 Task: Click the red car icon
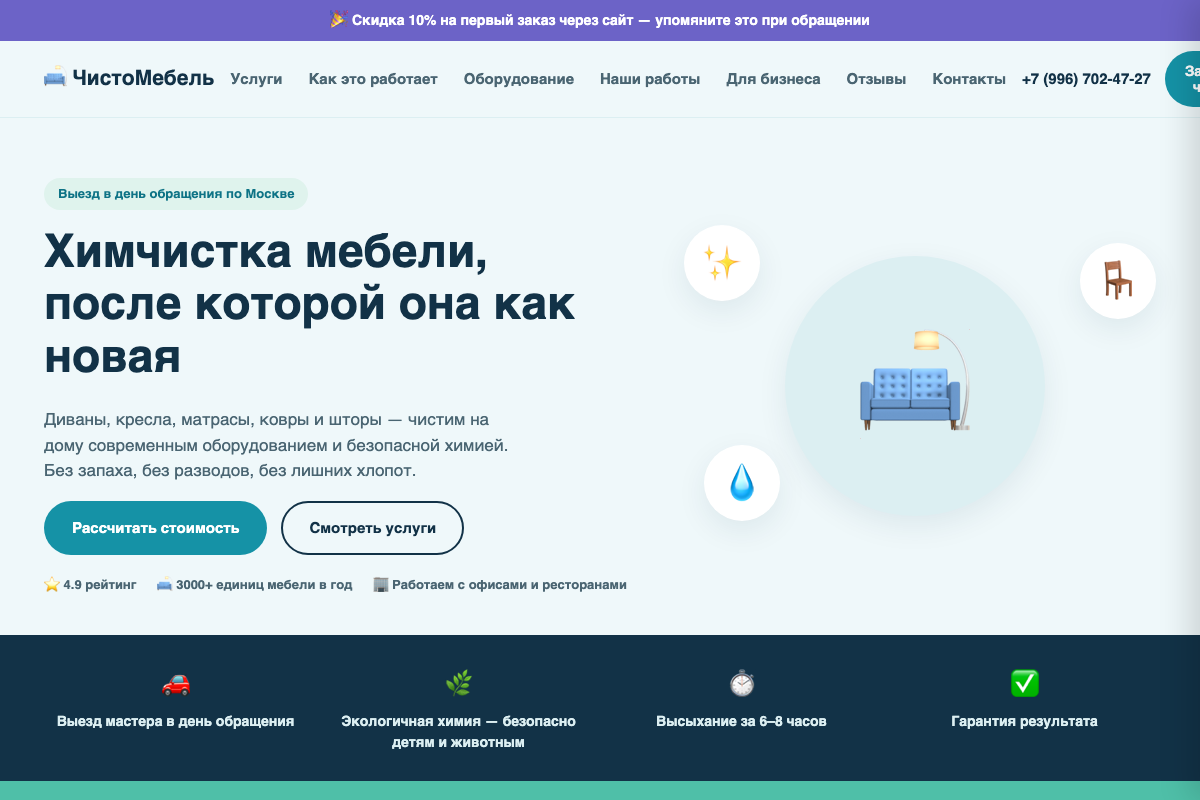[176, 684]
